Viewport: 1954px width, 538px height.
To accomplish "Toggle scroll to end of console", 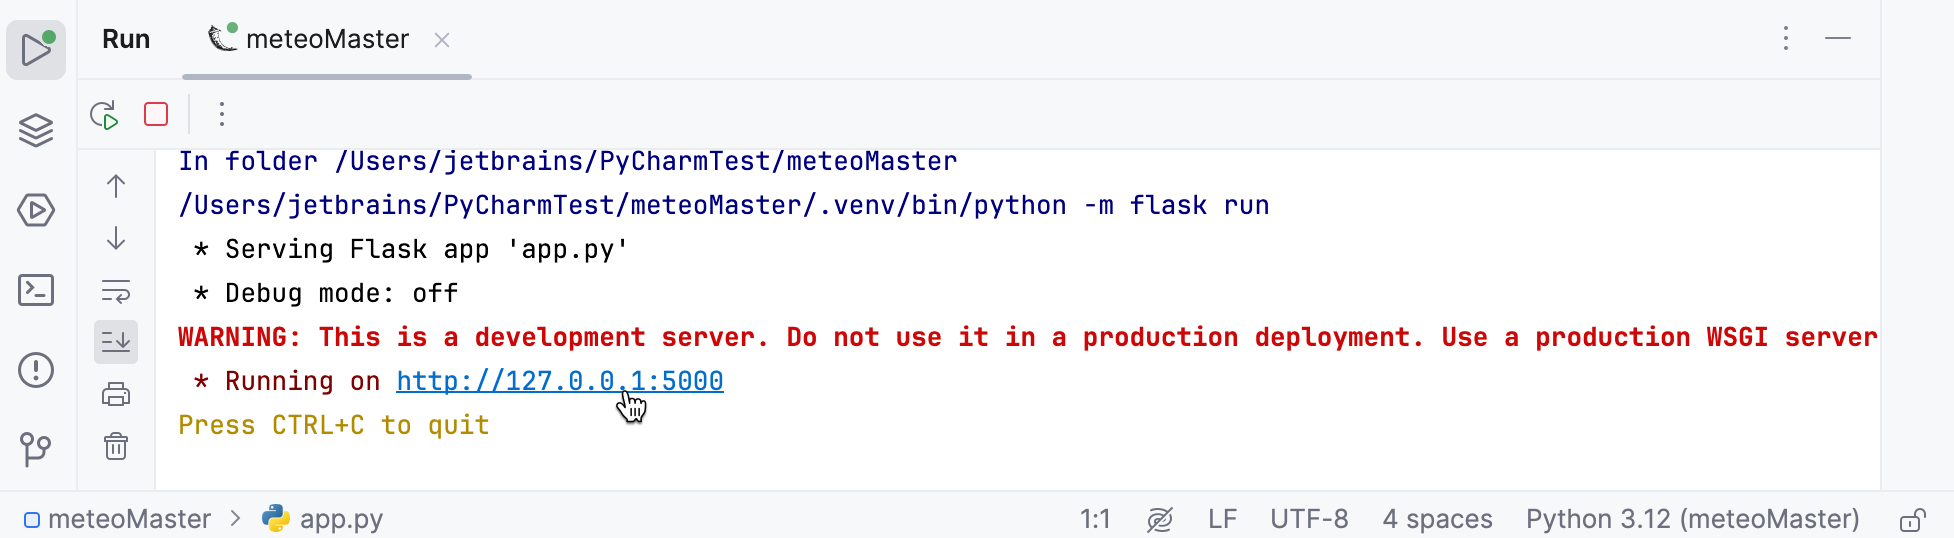I will coord(116,342).
